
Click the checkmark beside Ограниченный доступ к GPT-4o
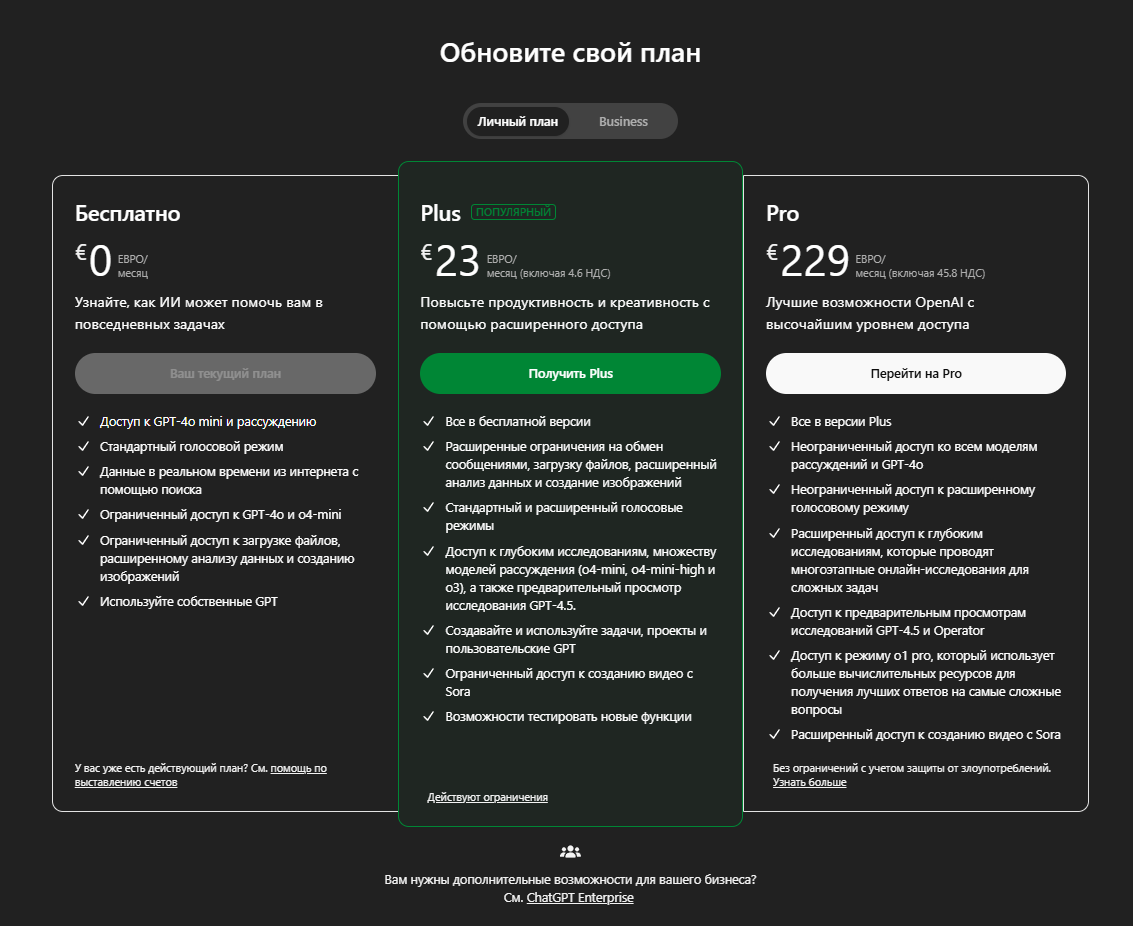pos(84,514)
